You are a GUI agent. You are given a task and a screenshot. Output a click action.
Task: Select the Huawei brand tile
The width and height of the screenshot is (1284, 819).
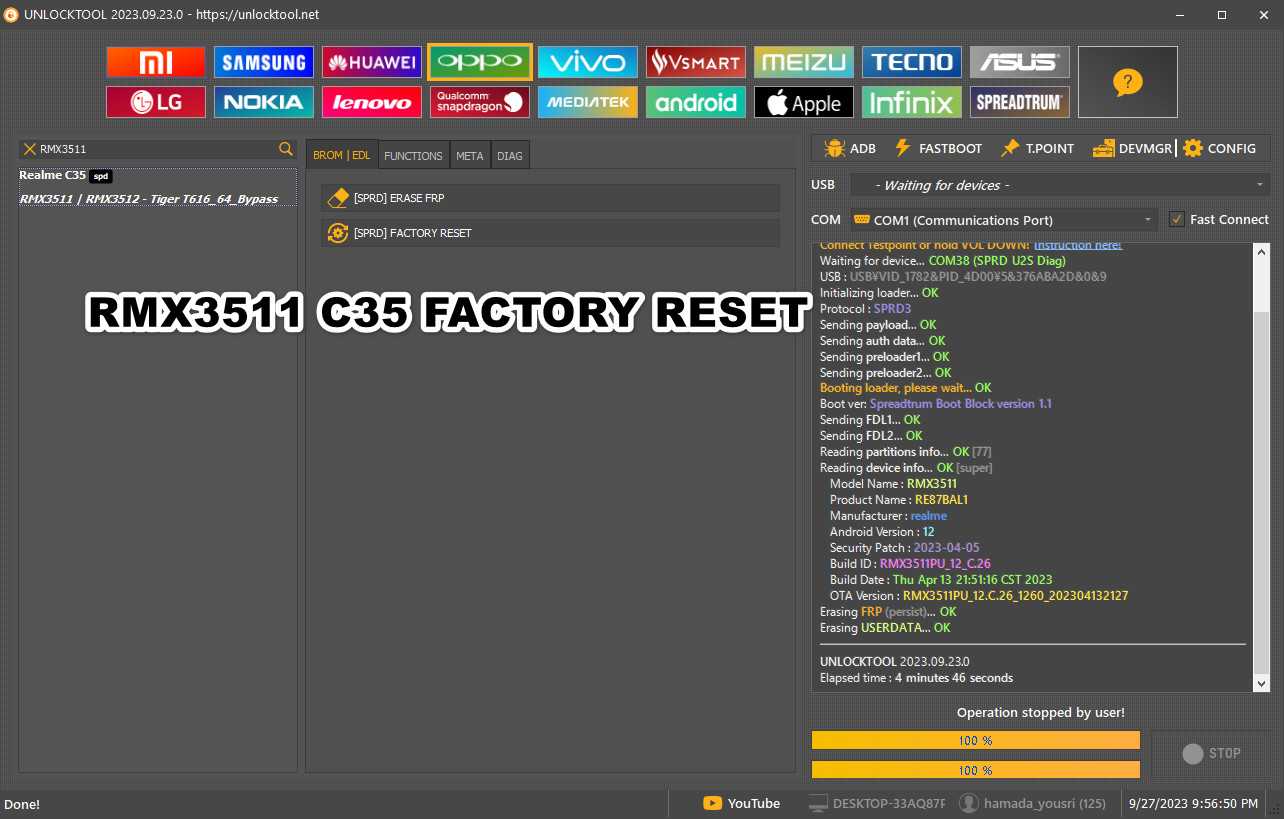point(372,62)
